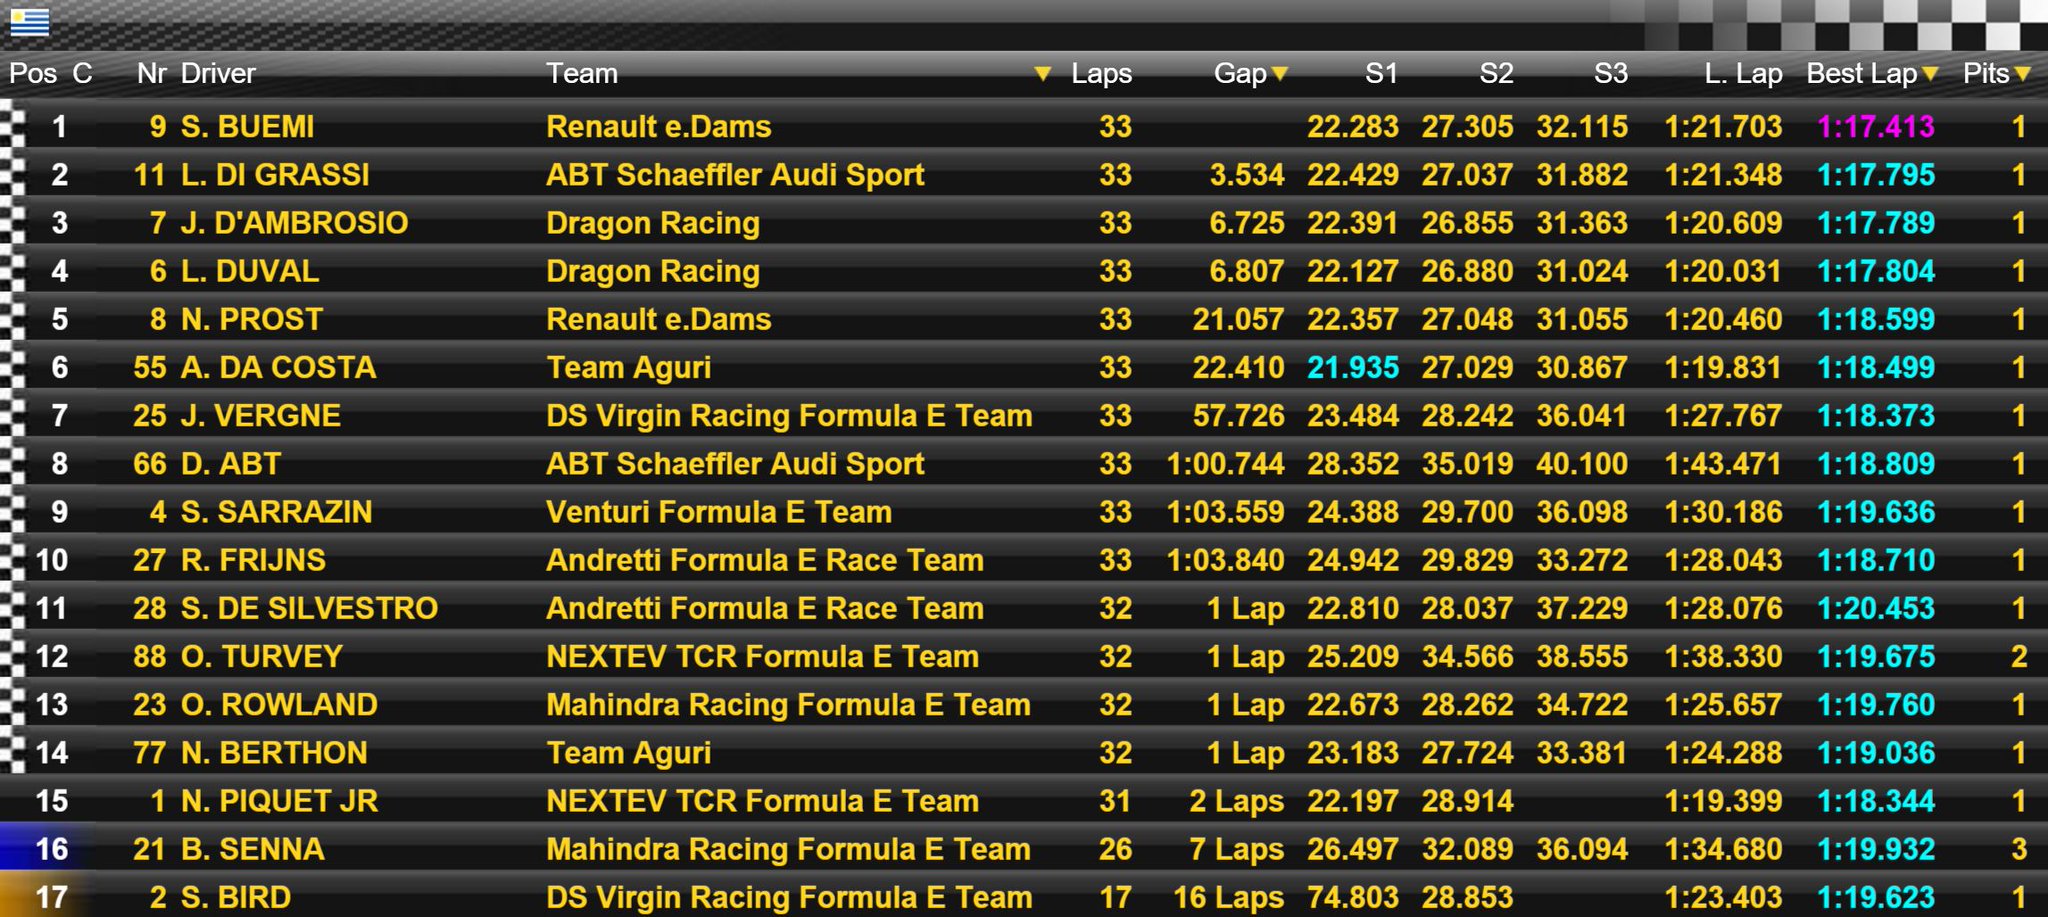
Task: Click gap value 57.726
Action: click(x=1238, y=415)
